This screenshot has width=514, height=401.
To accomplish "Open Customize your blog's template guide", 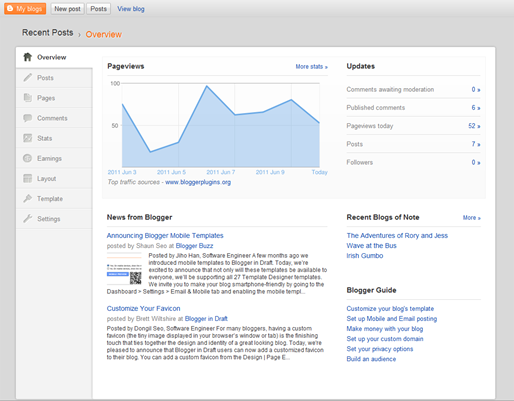I will (390, 309).
